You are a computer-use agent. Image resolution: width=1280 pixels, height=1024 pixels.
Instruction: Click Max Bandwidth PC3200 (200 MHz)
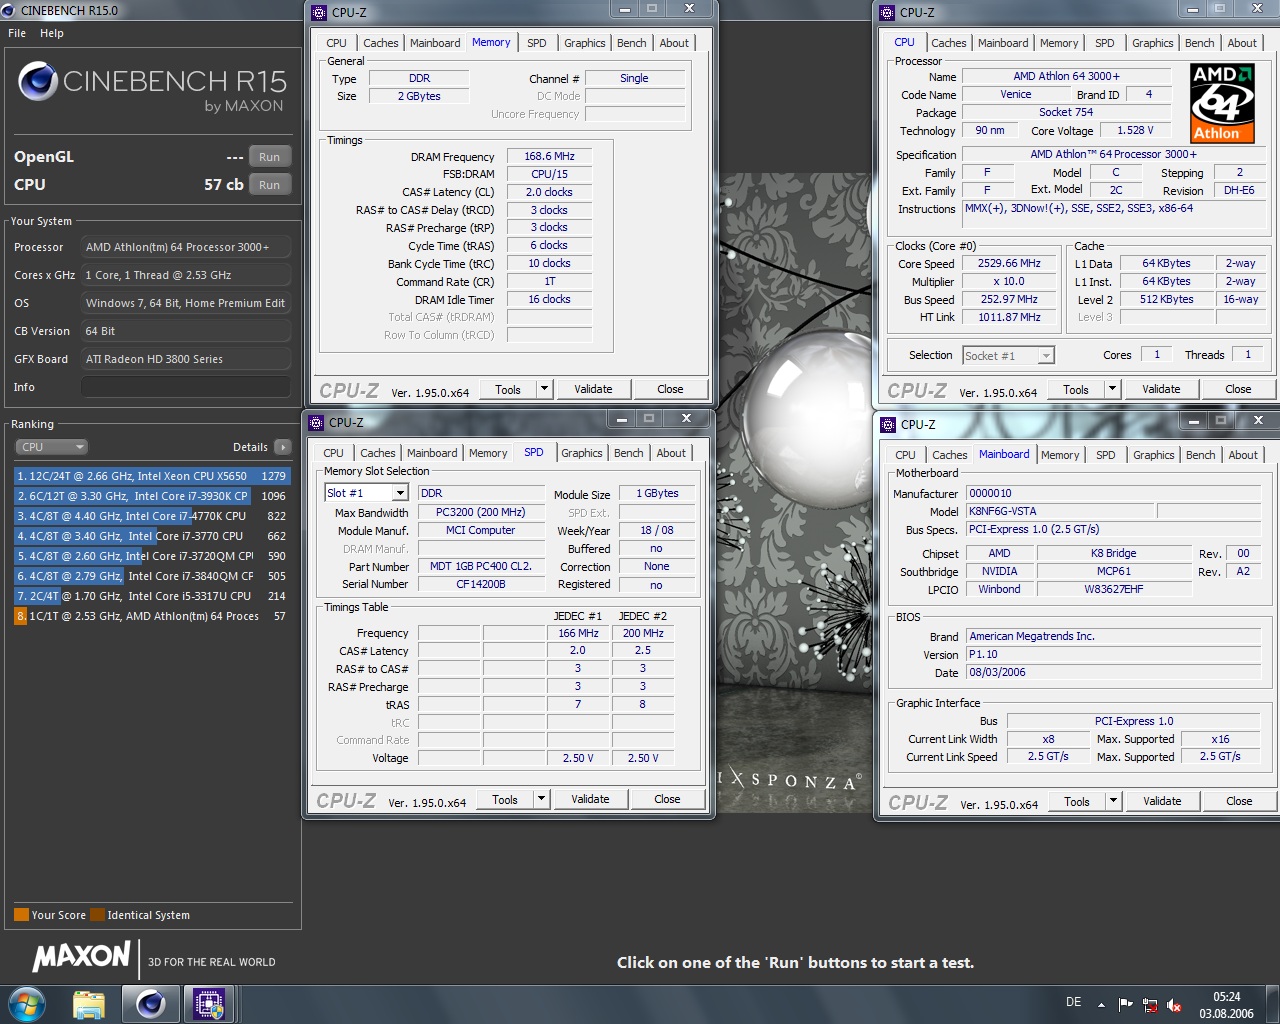480,512
